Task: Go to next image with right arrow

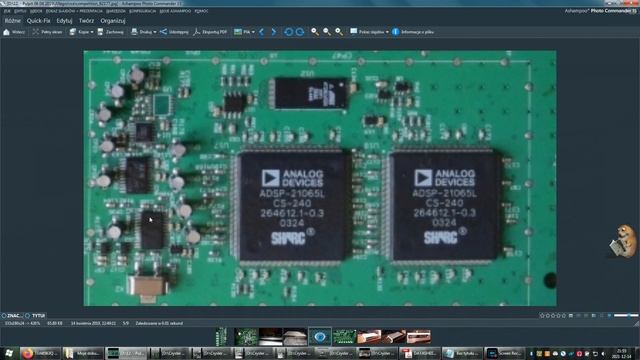Action: pyautogui.click(x=274, y=32)
